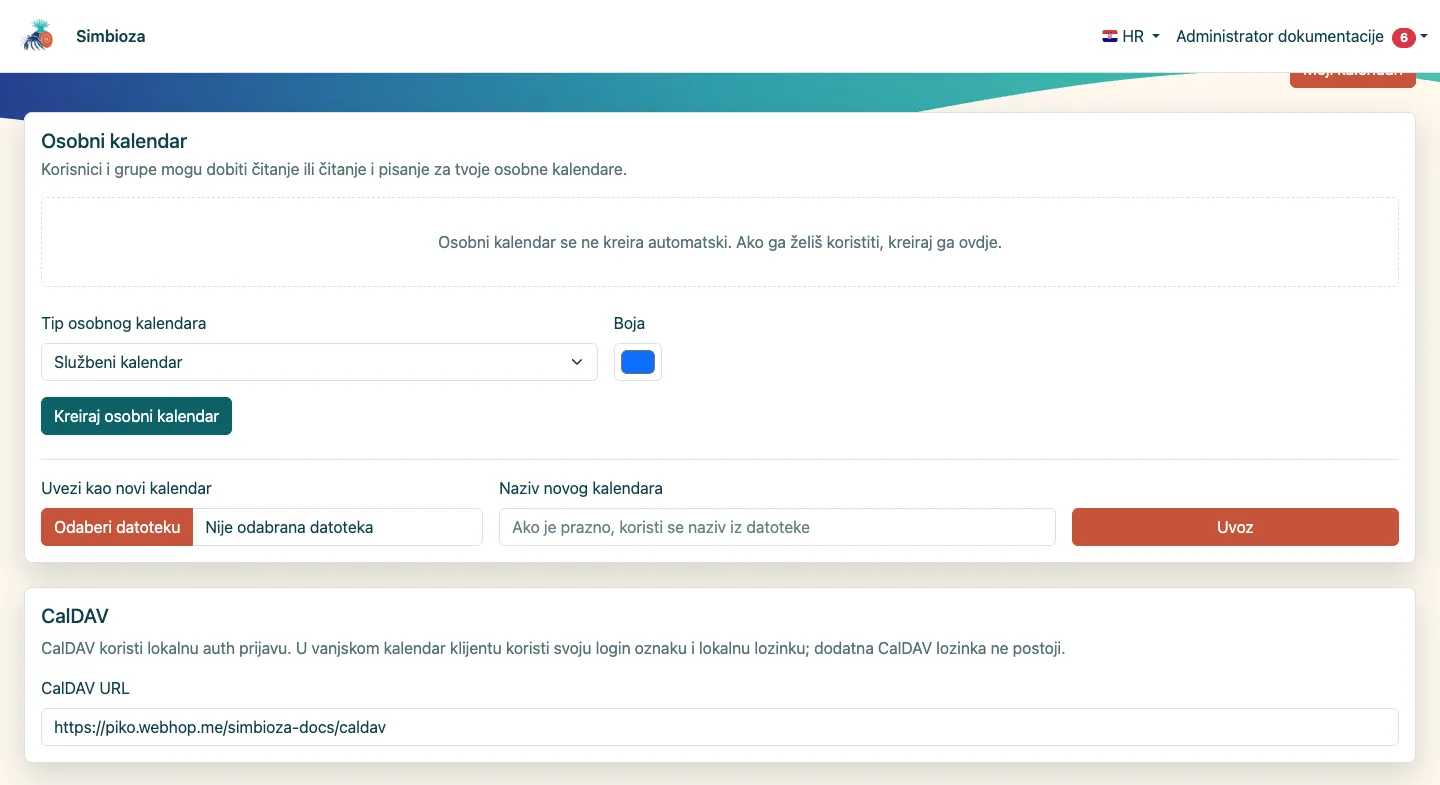The width and height of the screenshot is (1440, 785).
Task: Click the Simbioza hermit crab logo
Action: pyautogui.click(x=38, y=36)
